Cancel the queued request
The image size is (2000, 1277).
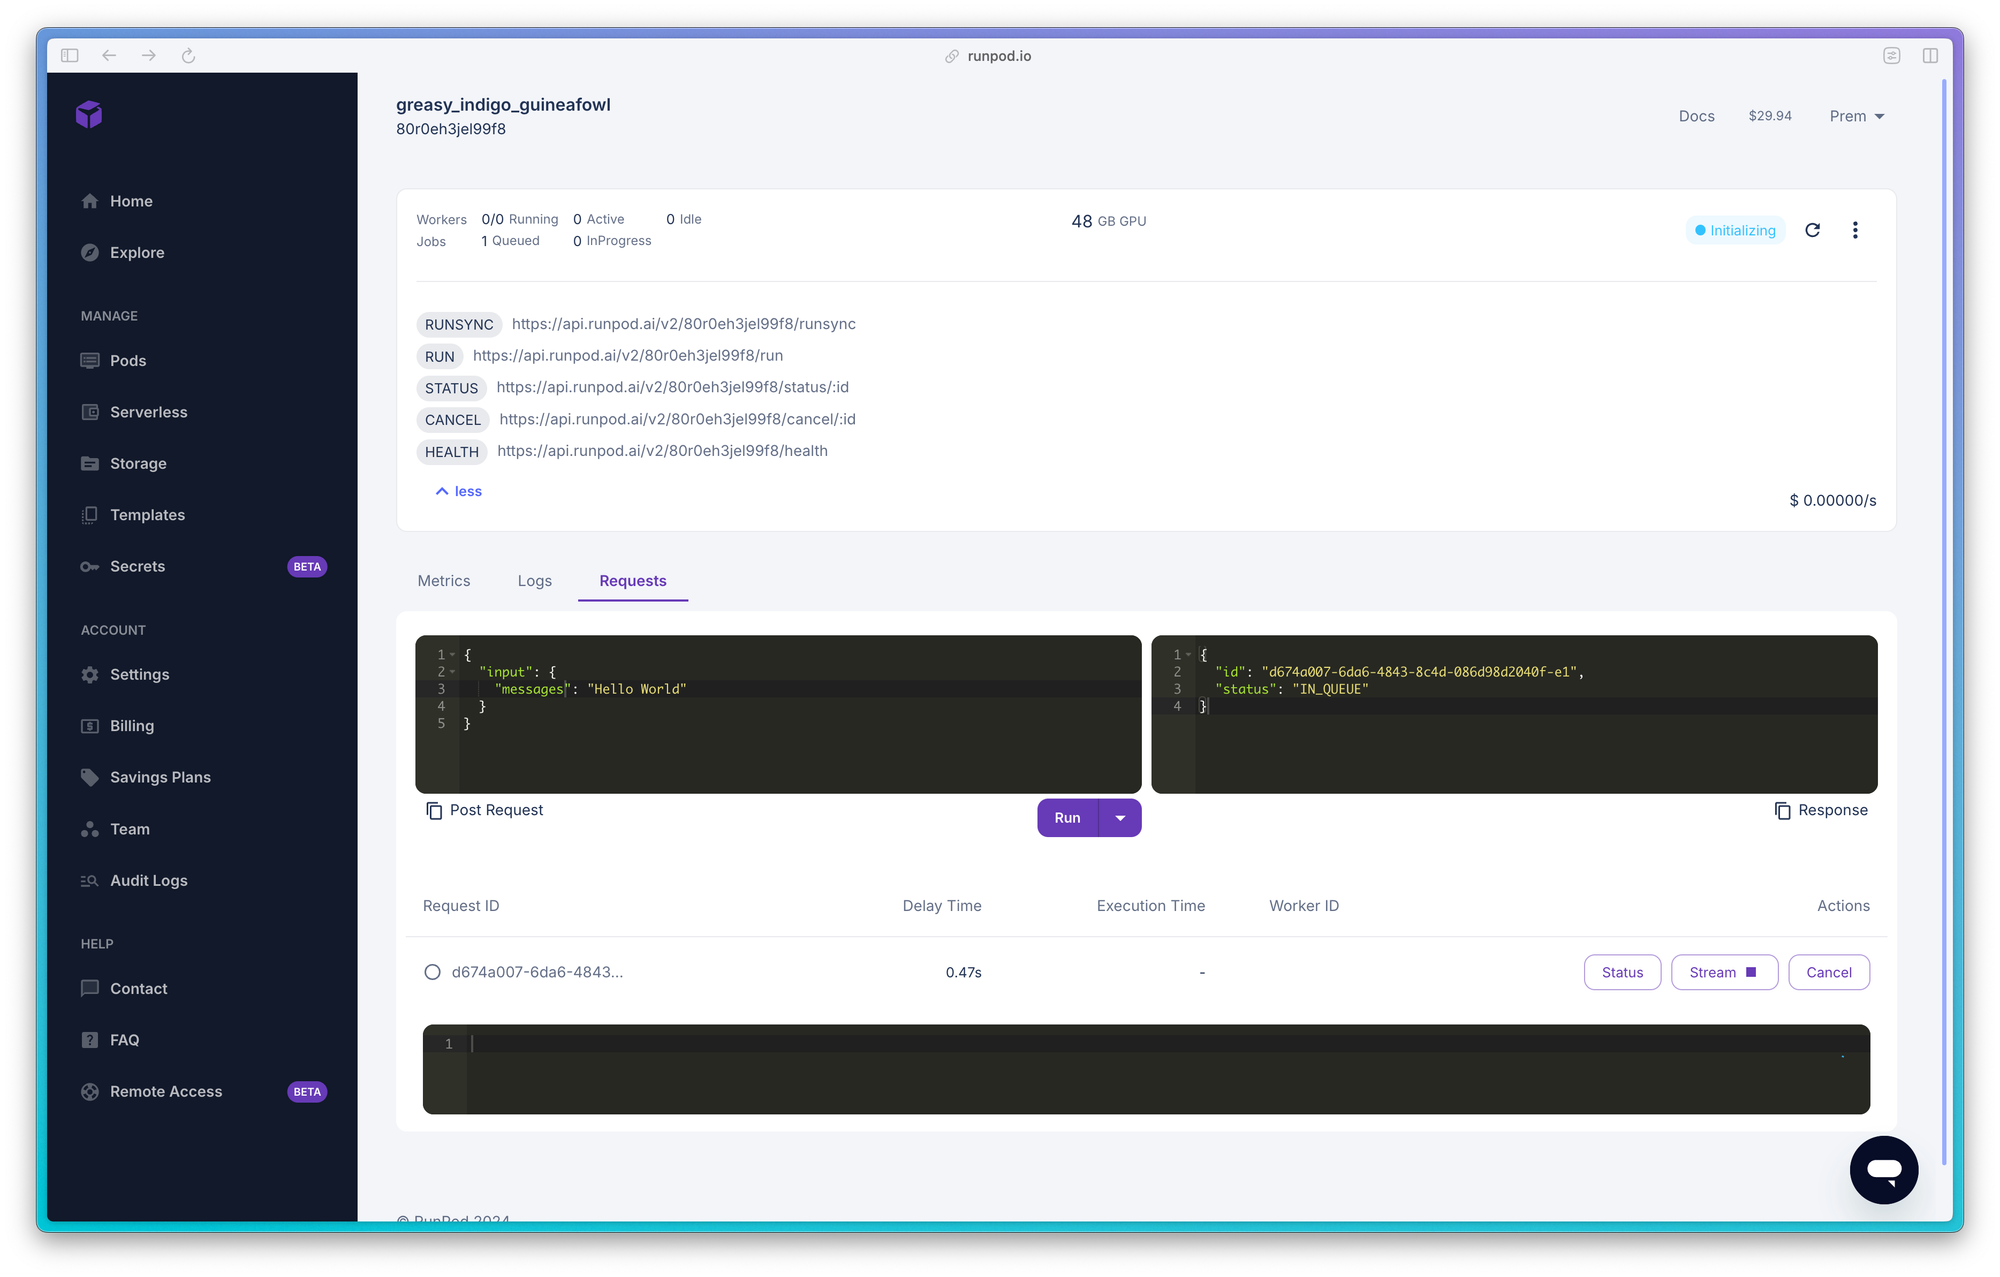tap(1828, 972)
